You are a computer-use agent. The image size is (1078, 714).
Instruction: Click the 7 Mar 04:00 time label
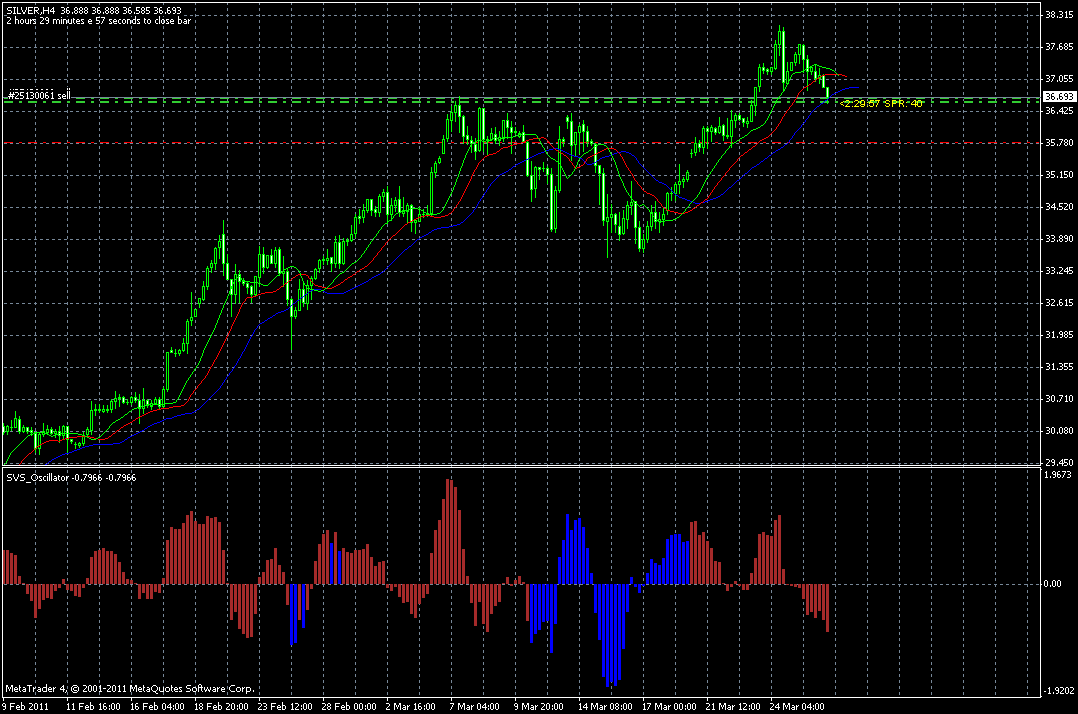(x=474, y=706)
